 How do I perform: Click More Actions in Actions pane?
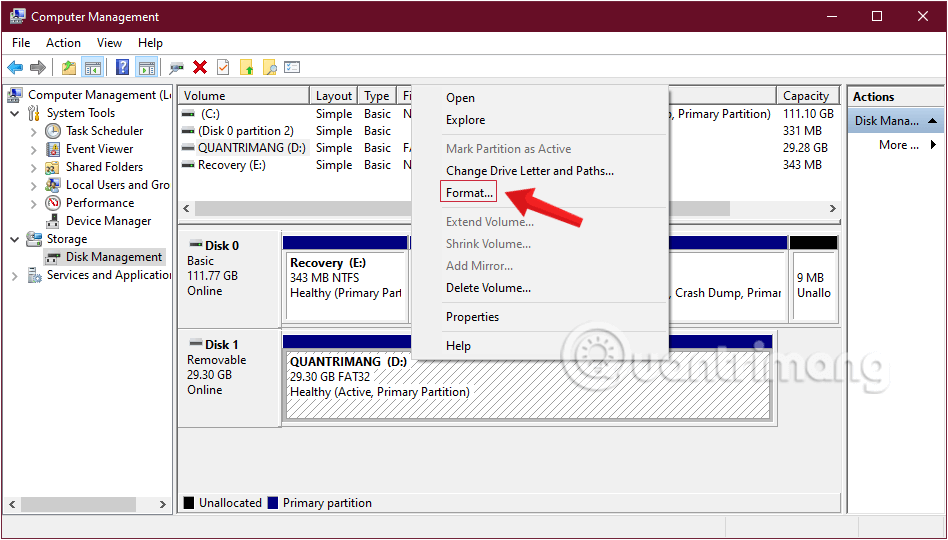tap(898, 145)
